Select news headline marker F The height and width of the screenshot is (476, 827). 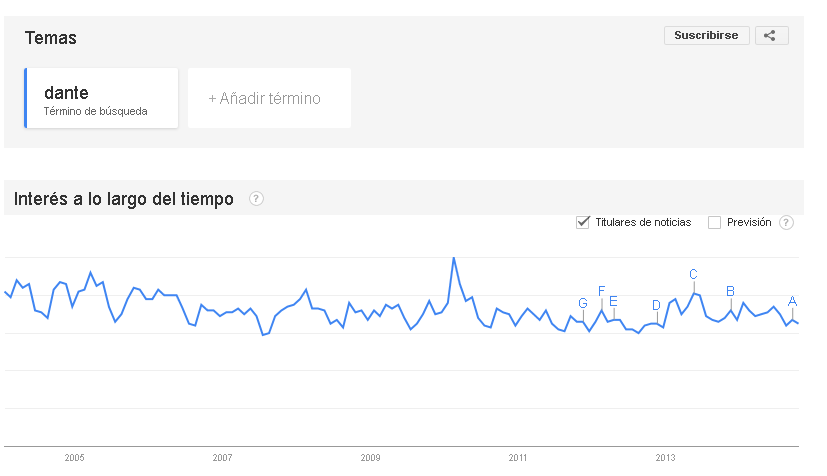click(601, 290)
